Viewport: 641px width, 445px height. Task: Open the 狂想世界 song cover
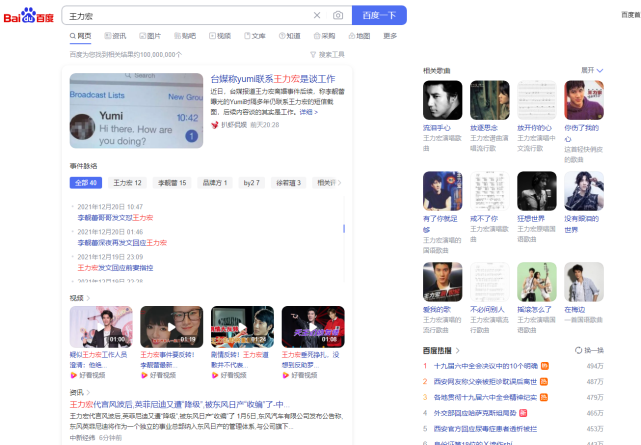537,191
